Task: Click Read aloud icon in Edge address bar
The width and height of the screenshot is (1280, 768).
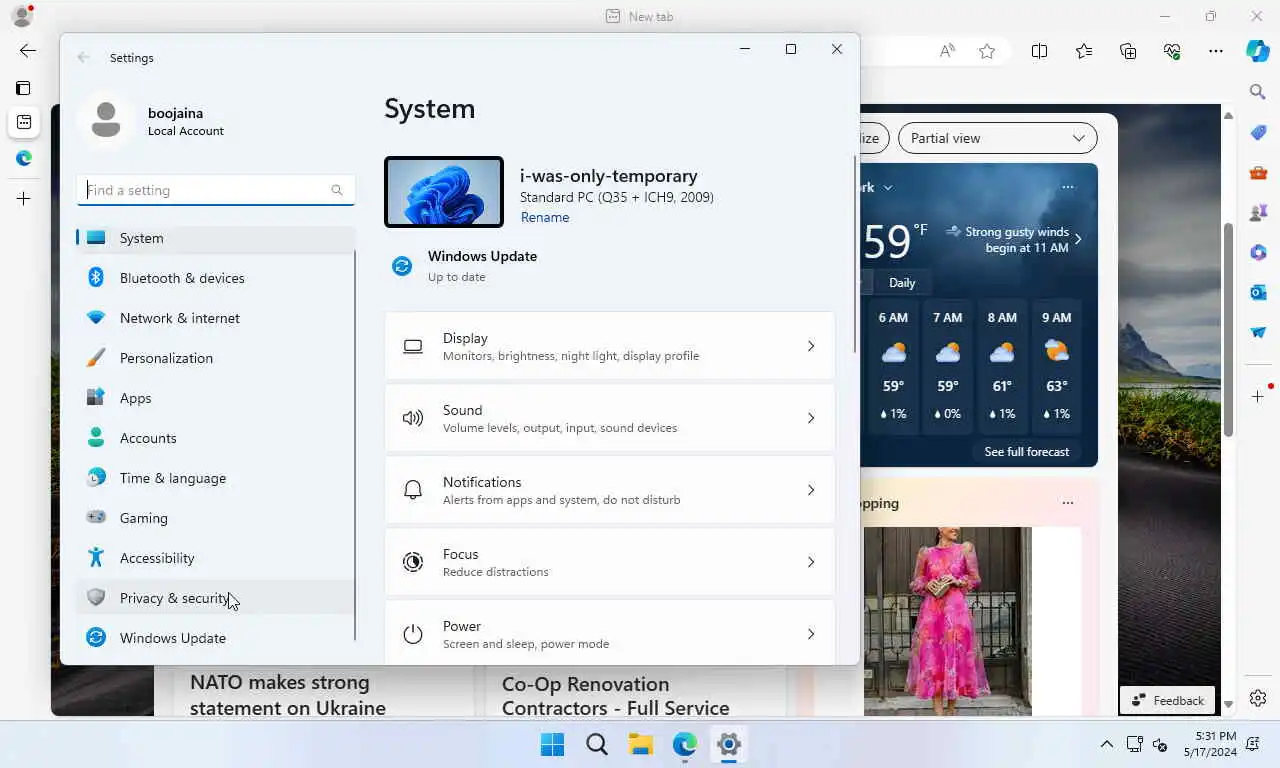Action: pyautogui.click(x=946, y=51)
